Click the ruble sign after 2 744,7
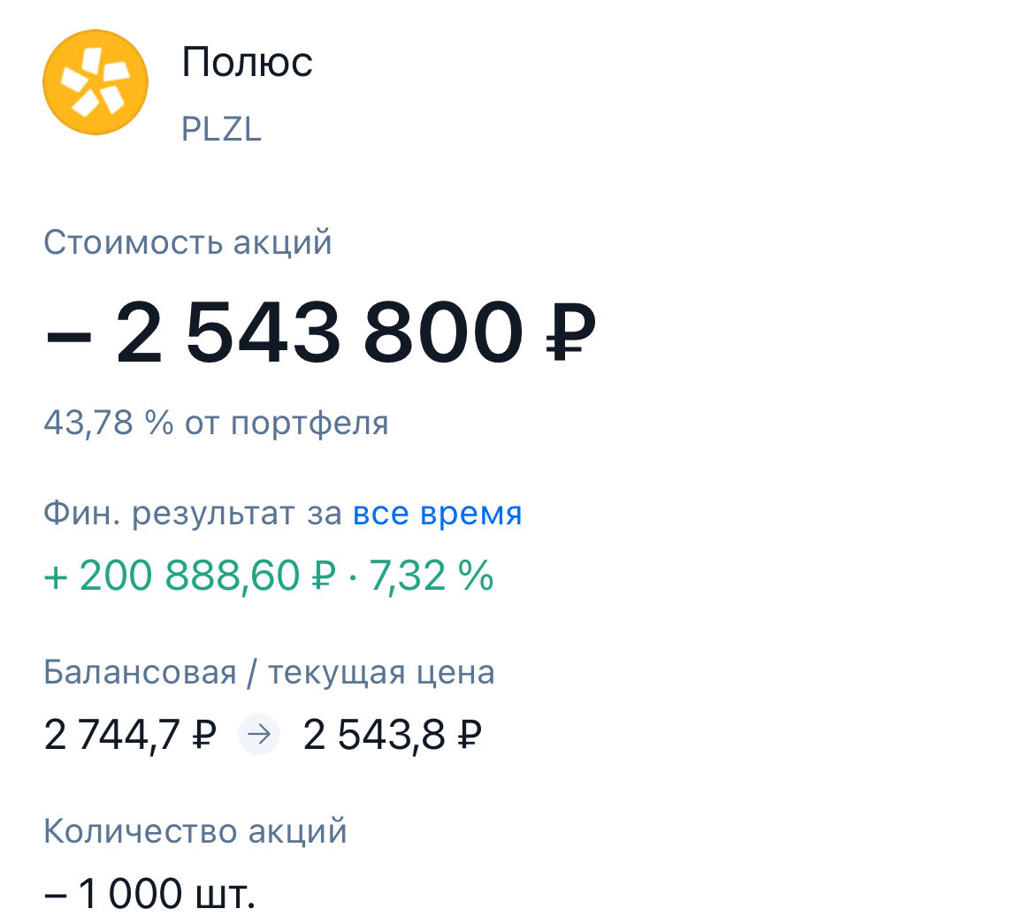 click(x=203, y=737)
